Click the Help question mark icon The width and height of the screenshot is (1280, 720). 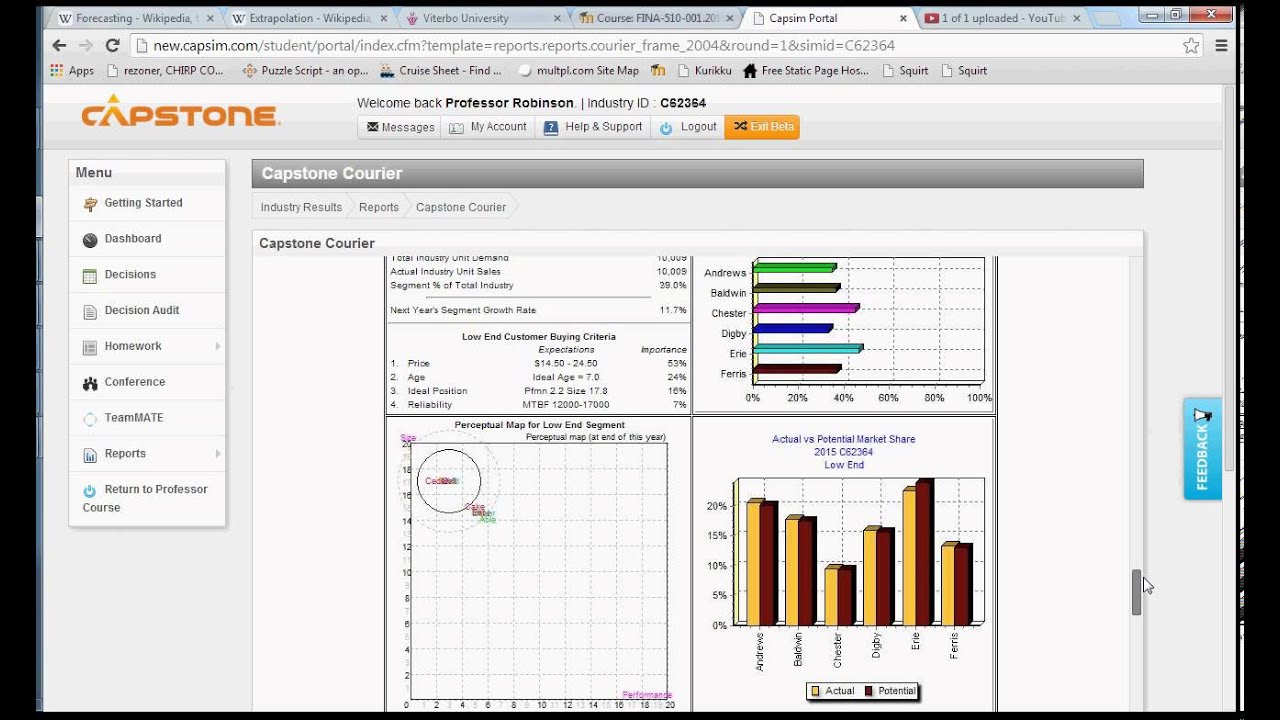coord(551,127)
